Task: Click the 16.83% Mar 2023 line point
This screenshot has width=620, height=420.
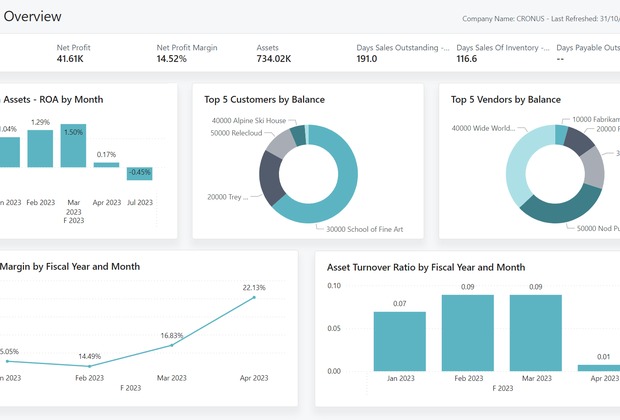Action: [172, 345]
